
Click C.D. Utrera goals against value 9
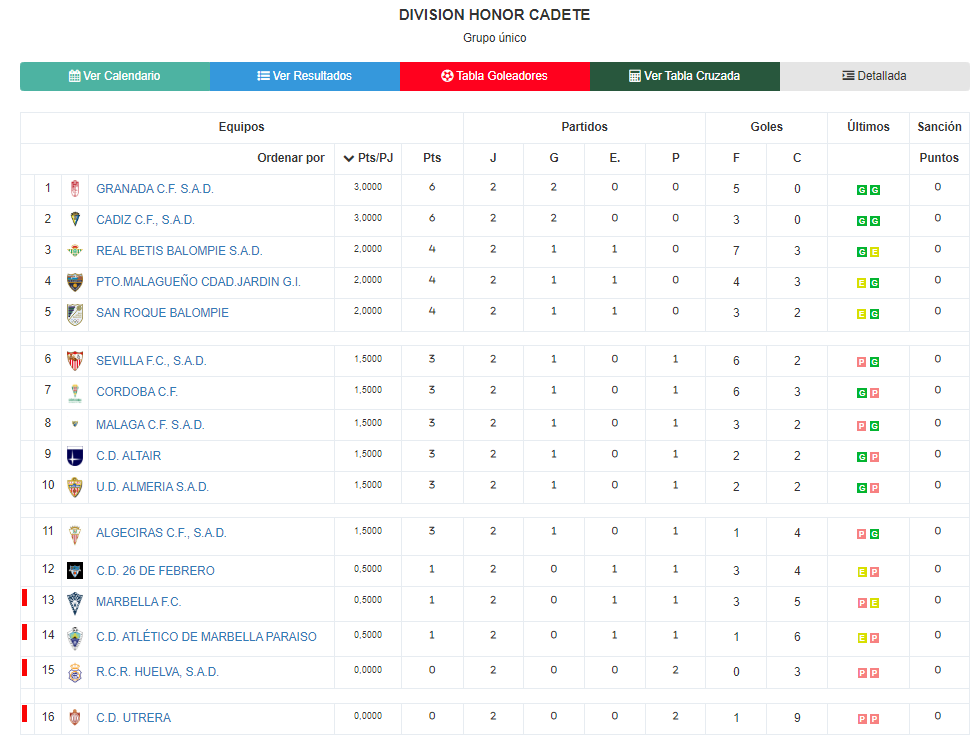(797, 718)
